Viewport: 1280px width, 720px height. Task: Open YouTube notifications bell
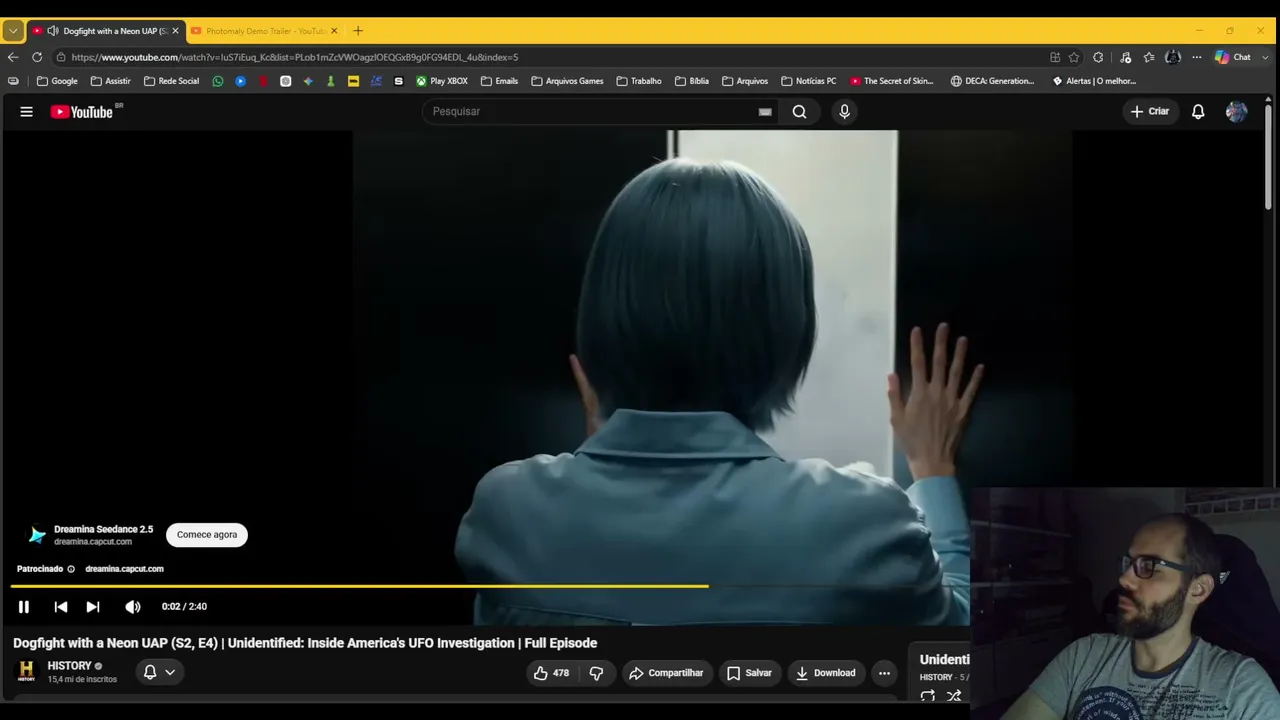click(1198, 112)
